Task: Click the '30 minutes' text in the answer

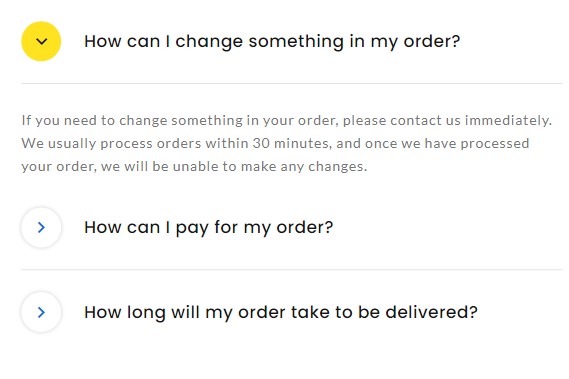Action: [x=290, y=143]
